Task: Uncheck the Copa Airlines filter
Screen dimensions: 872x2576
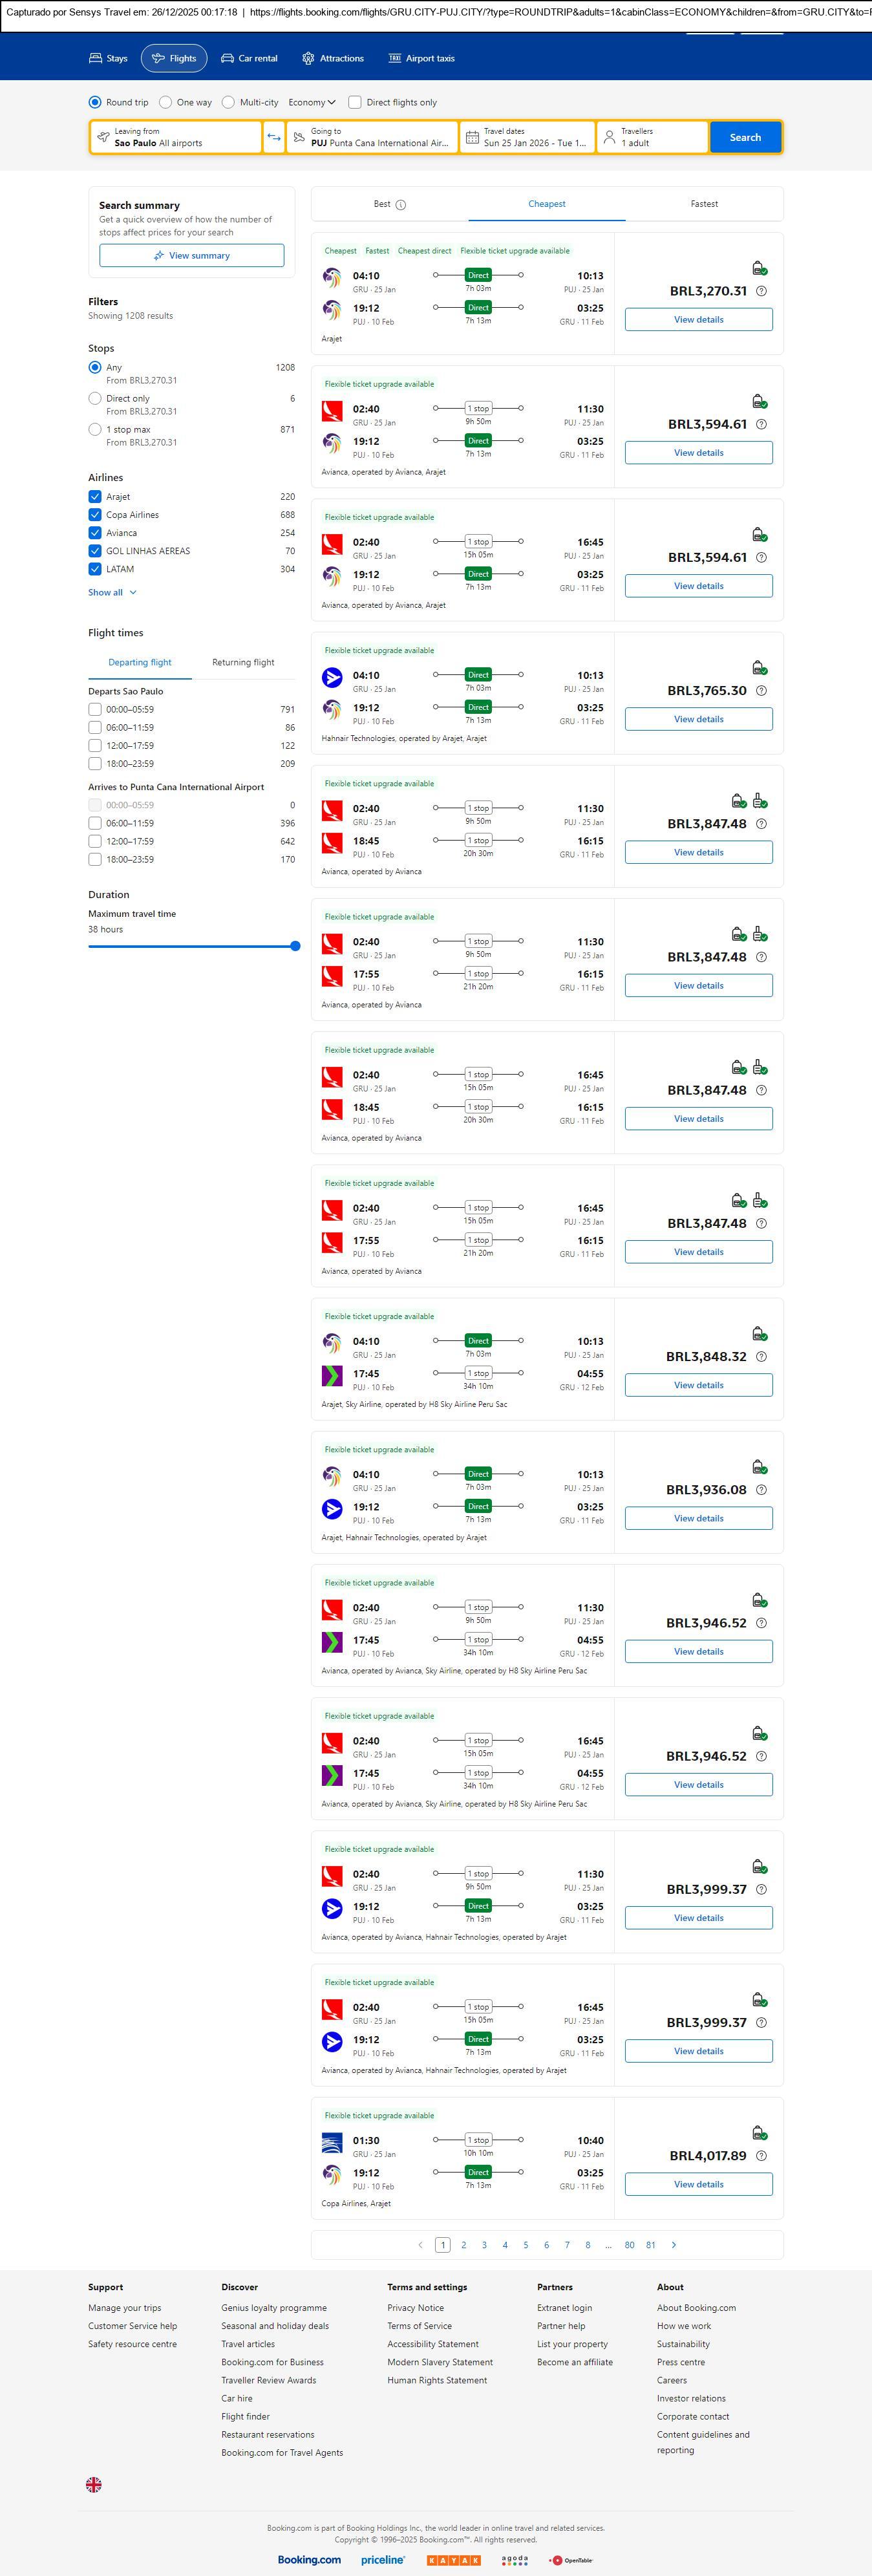Action: (95, 515)
